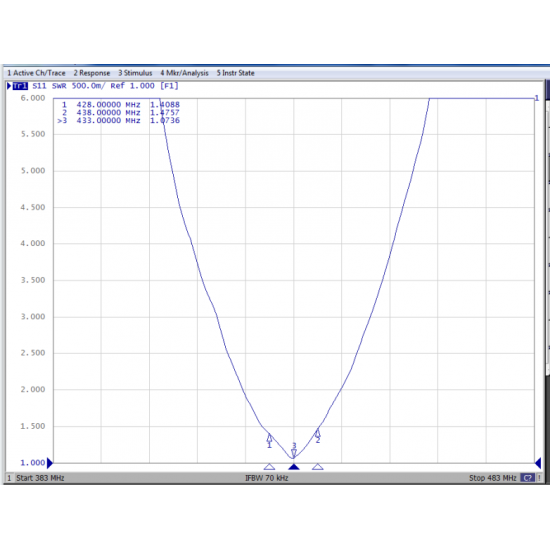Click the IFBW 70 kHz setting
550x550 pixels.
point(267,478)
